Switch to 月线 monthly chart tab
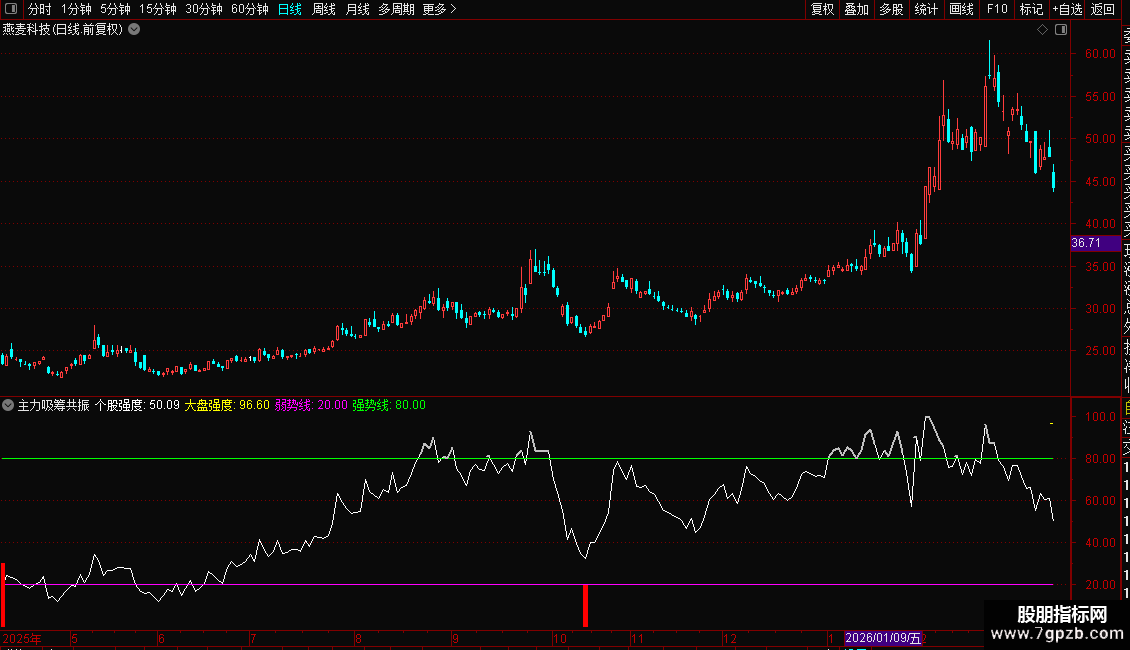 click(x=357, y=9)
